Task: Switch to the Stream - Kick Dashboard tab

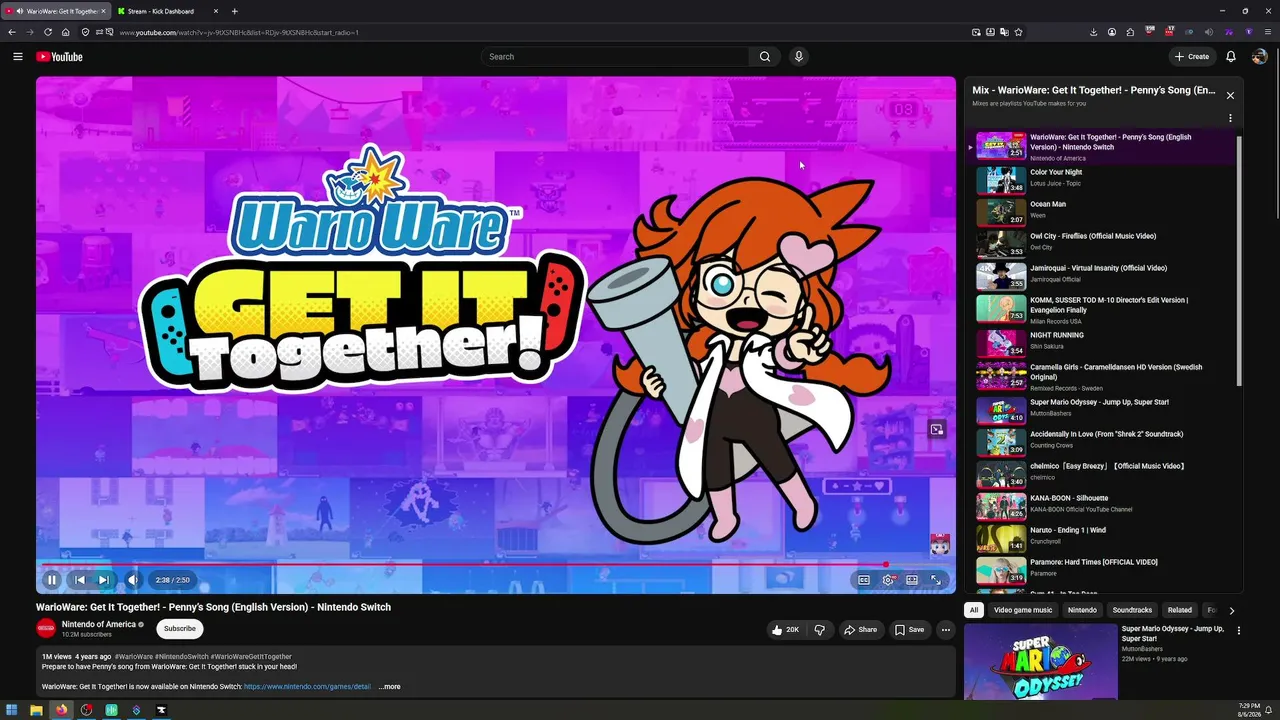Action: (x=167, y=11)
